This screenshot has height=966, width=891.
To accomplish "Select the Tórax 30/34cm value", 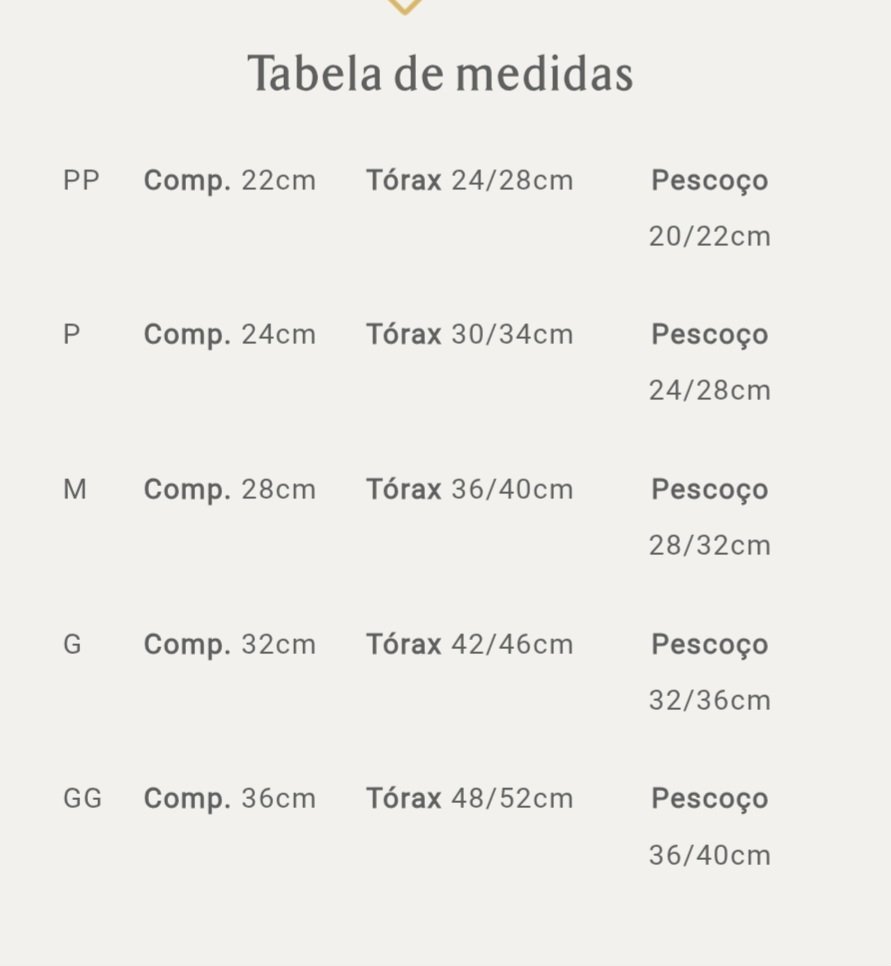I will coord(469,335).
